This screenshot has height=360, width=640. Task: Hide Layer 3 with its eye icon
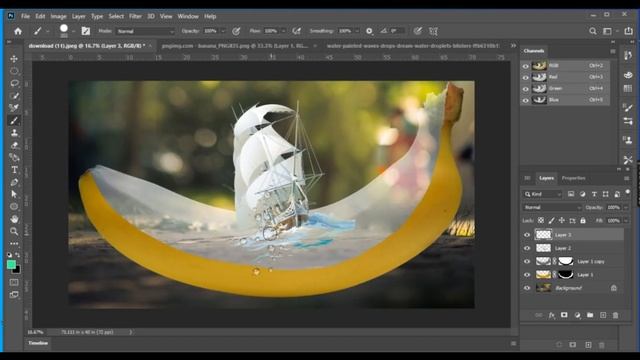coord(527,235)
